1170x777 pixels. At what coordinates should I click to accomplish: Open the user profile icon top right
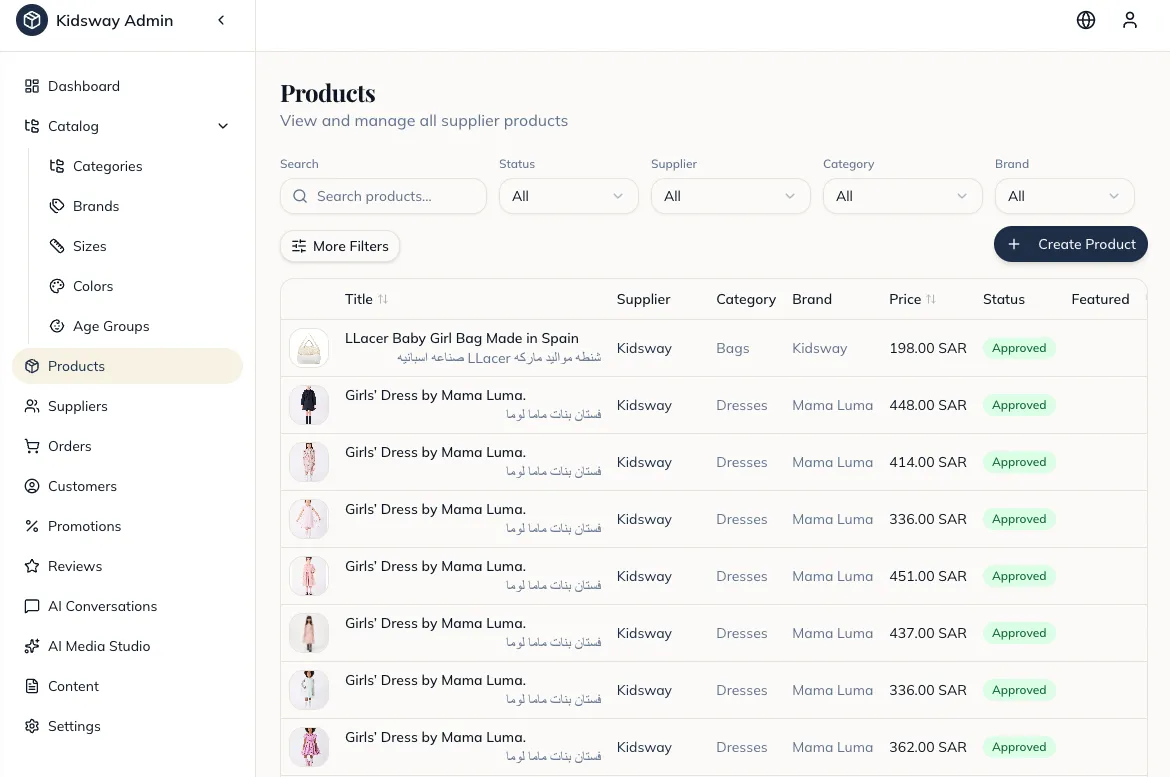(1130, 20)
